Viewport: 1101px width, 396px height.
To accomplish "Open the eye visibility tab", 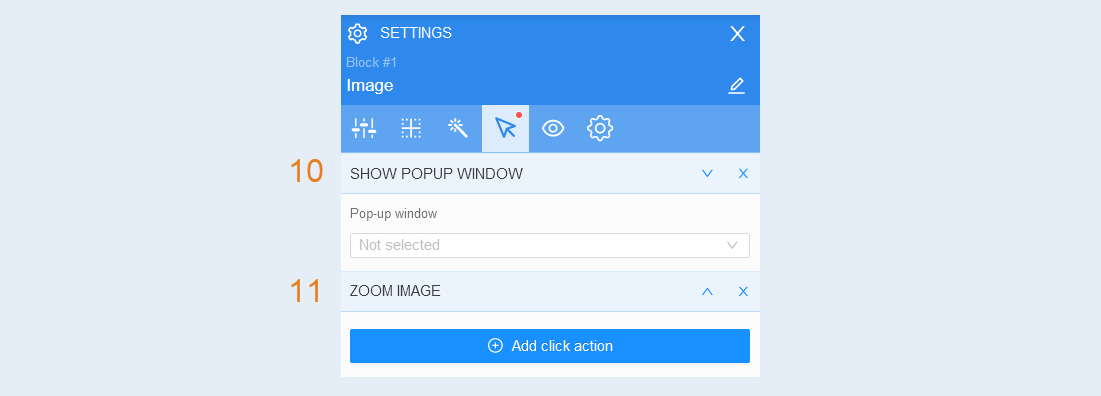I will click(553, 128).
